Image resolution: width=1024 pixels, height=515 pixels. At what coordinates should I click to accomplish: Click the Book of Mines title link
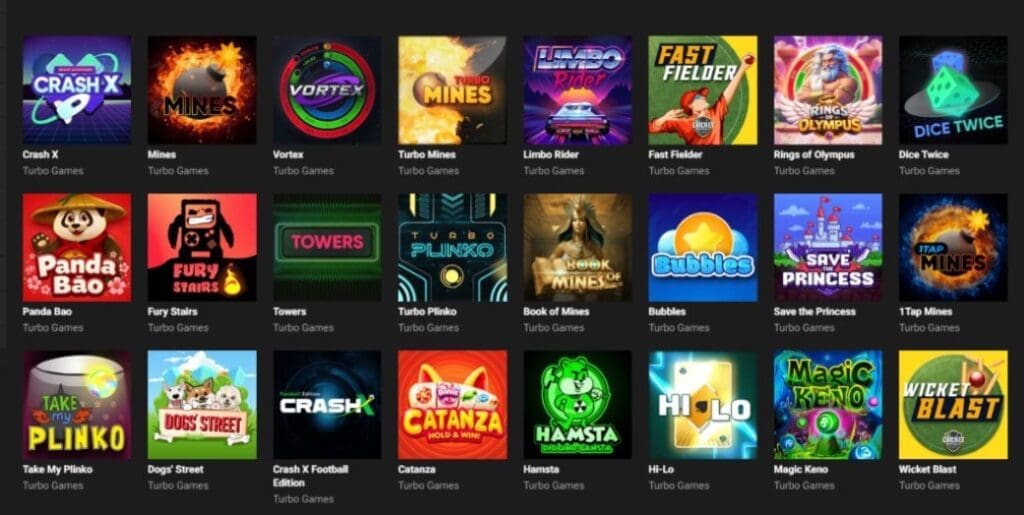click(556, 312)
